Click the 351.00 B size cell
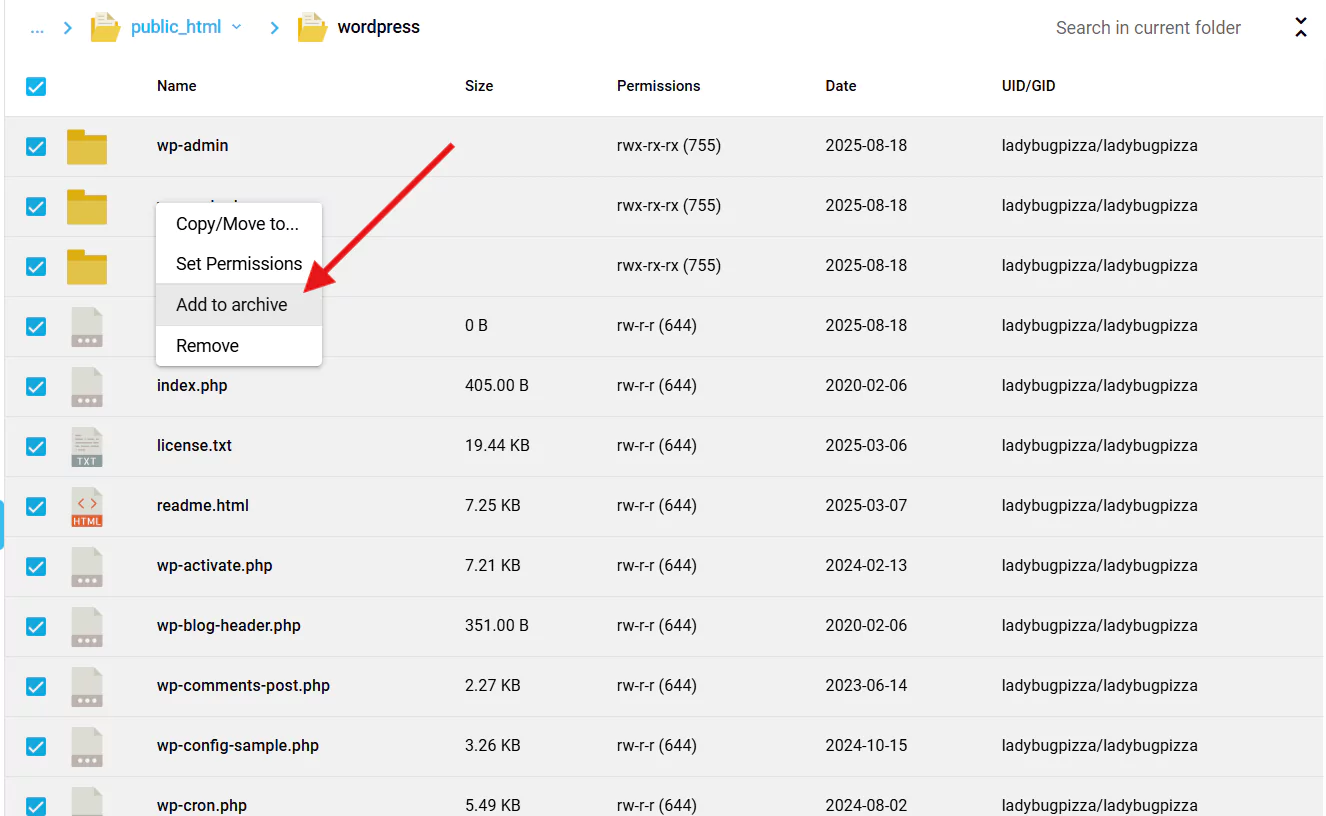Screen dimensions: 1326x816 point(497,626)
